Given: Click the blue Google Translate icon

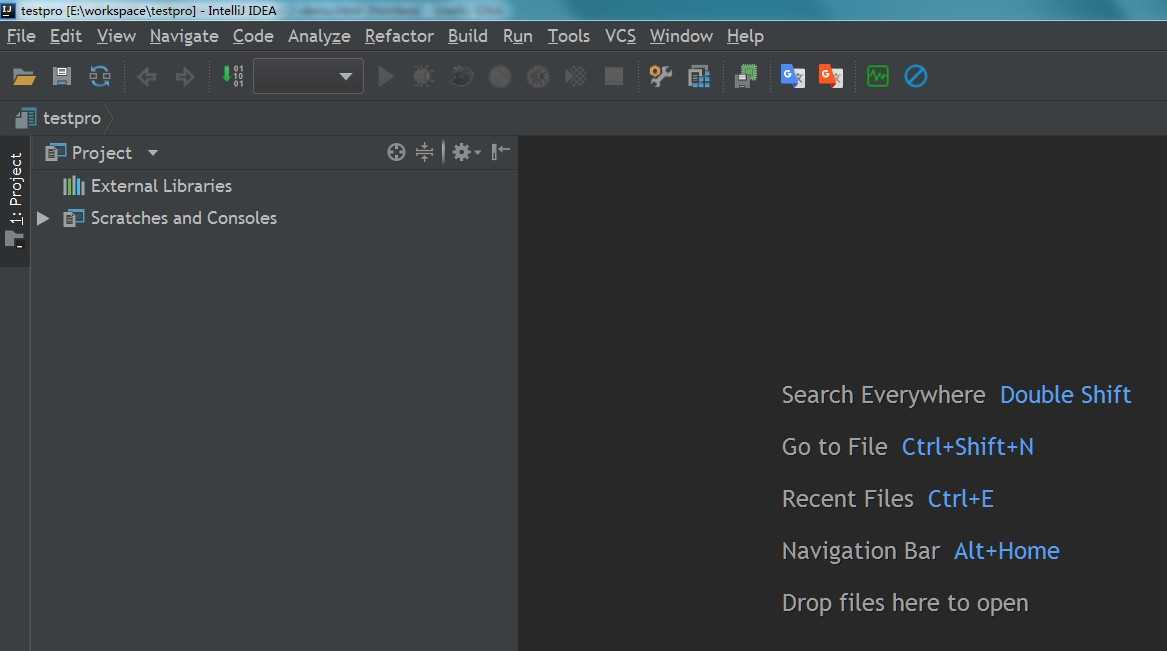Looking at the screenshot, I should click(x=793, y=76).
